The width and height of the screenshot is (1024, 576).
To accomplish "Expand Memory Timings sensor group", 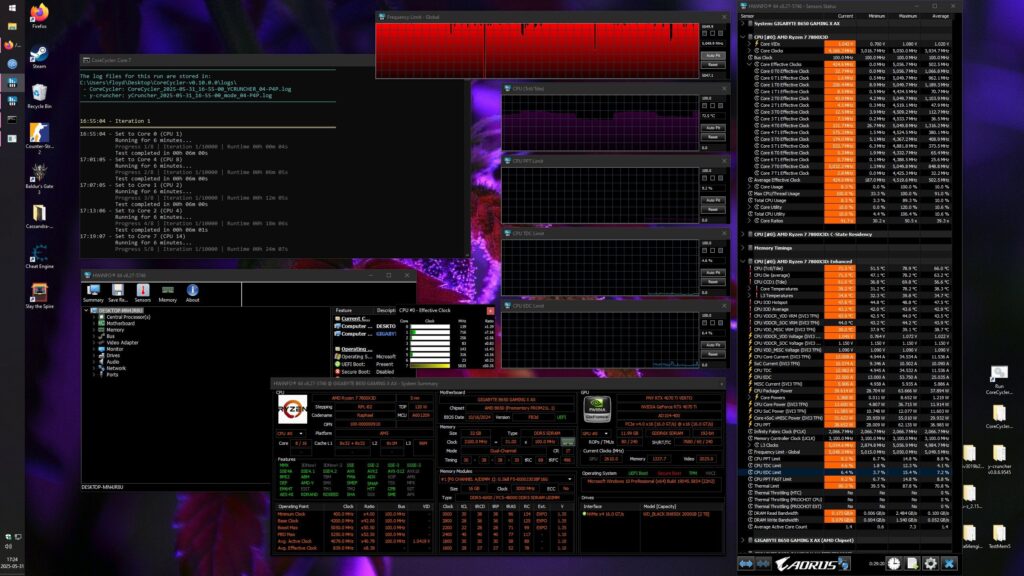I will click(x=743, y=248).
